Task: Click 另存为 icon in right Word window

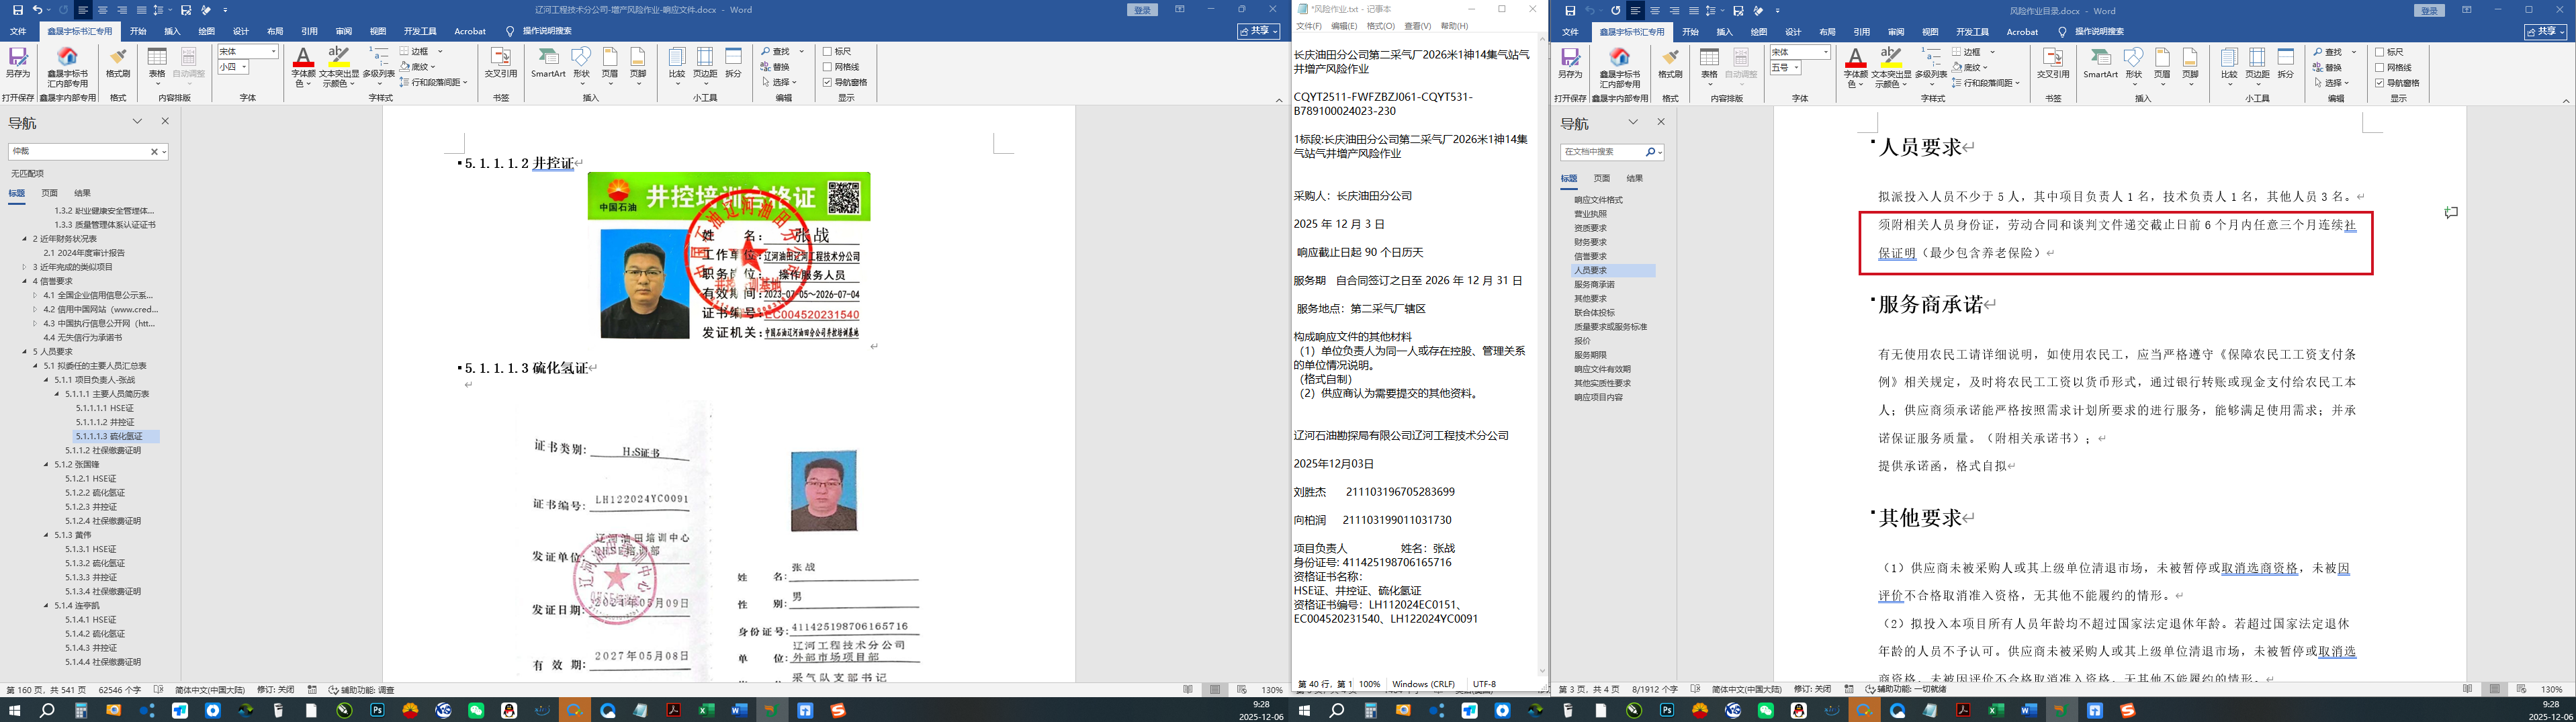Action: pos(1571,62)
